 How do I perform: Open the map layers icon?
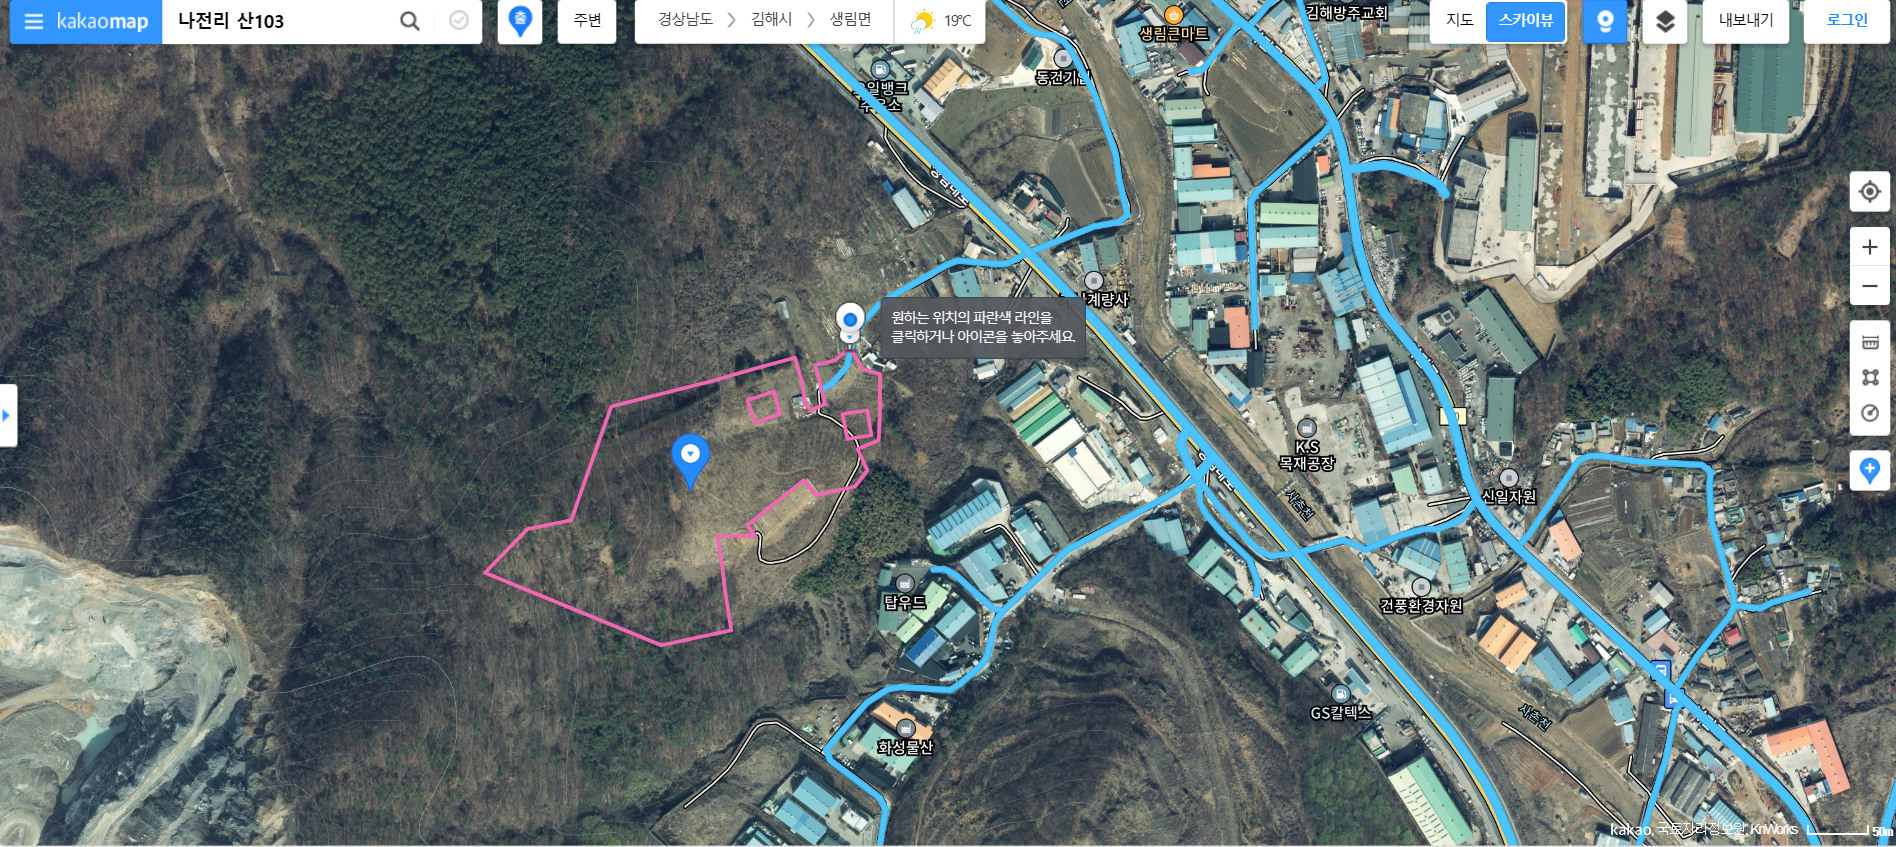coord(1665,21)
